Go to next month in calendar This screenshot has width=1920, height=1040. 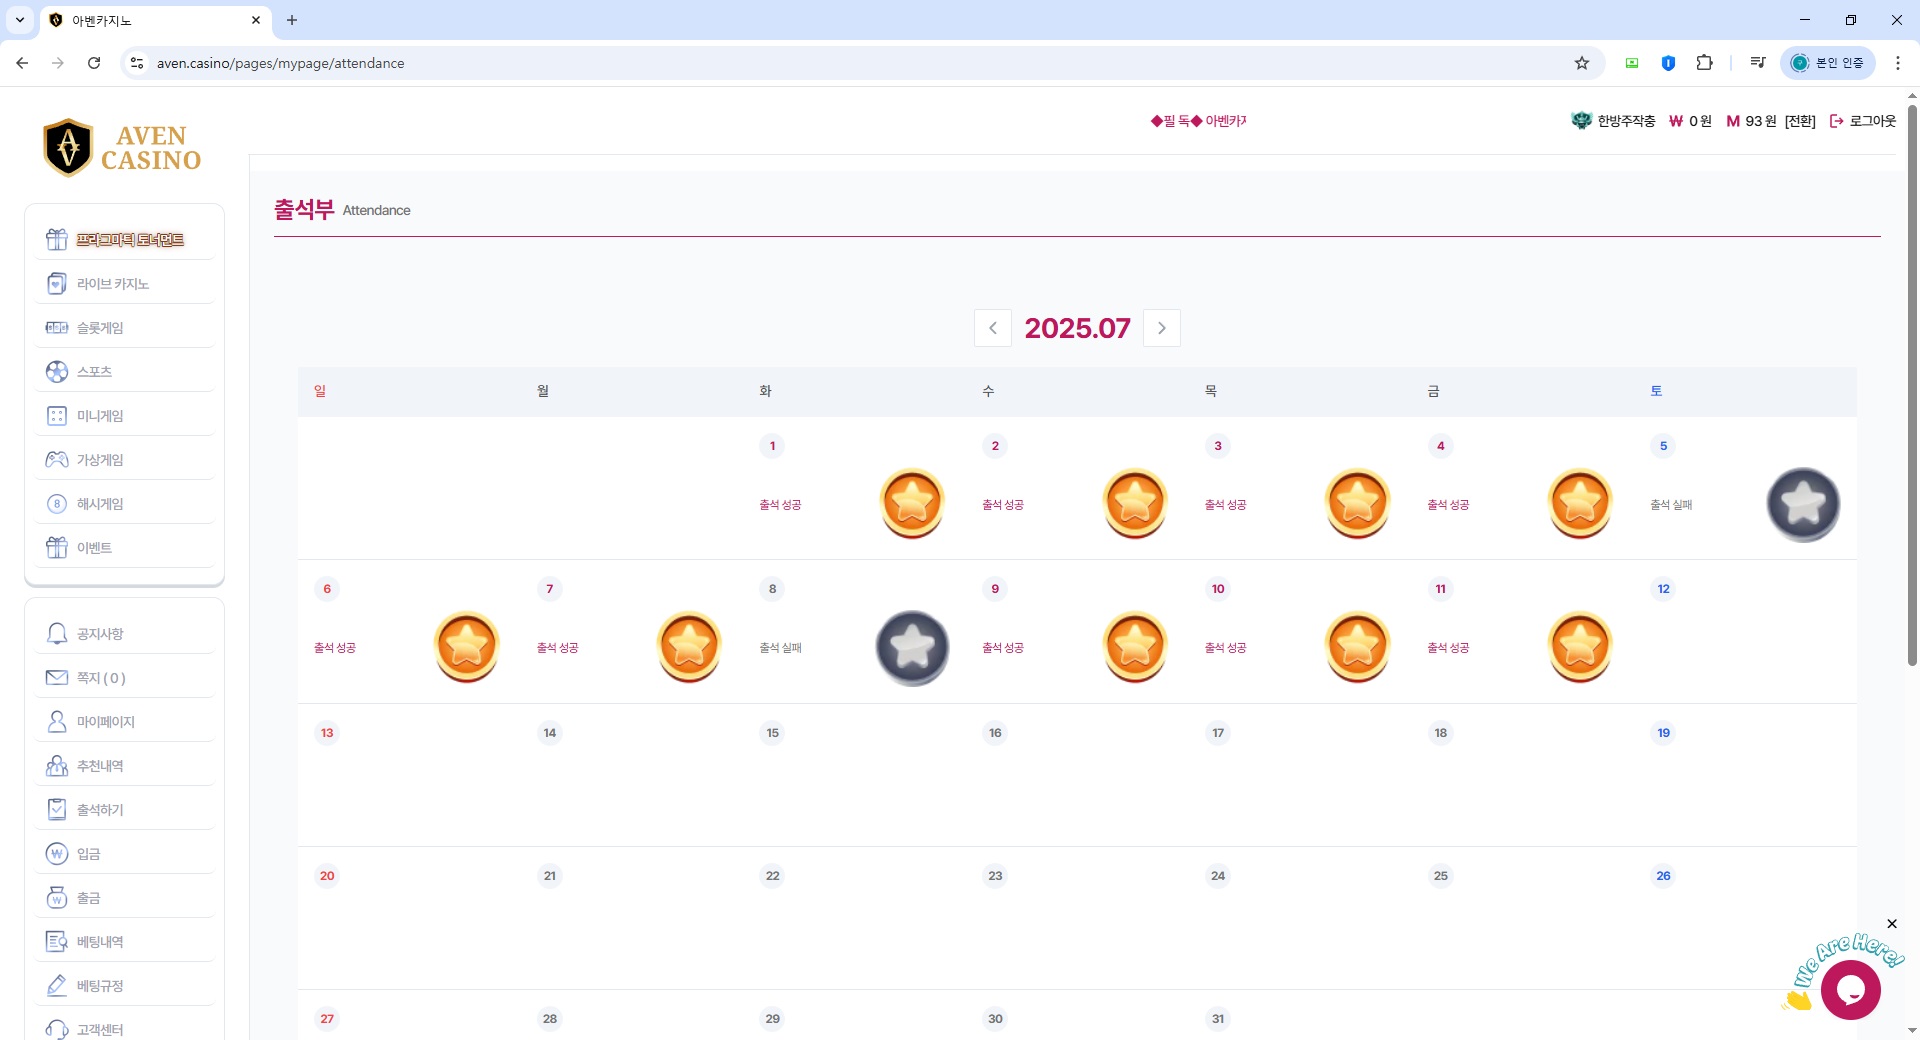[1161, 328]
